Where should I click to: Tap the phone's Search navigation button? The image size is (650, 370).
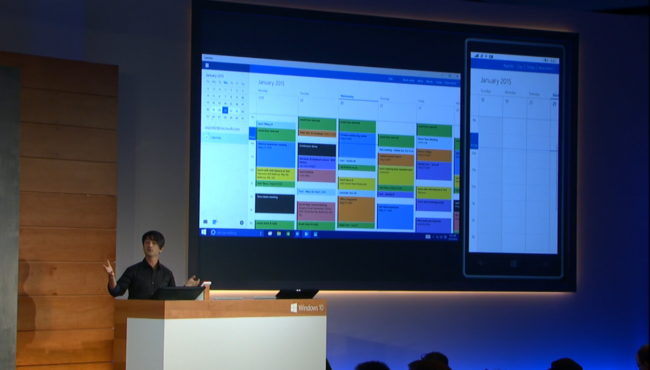point(545,264)
